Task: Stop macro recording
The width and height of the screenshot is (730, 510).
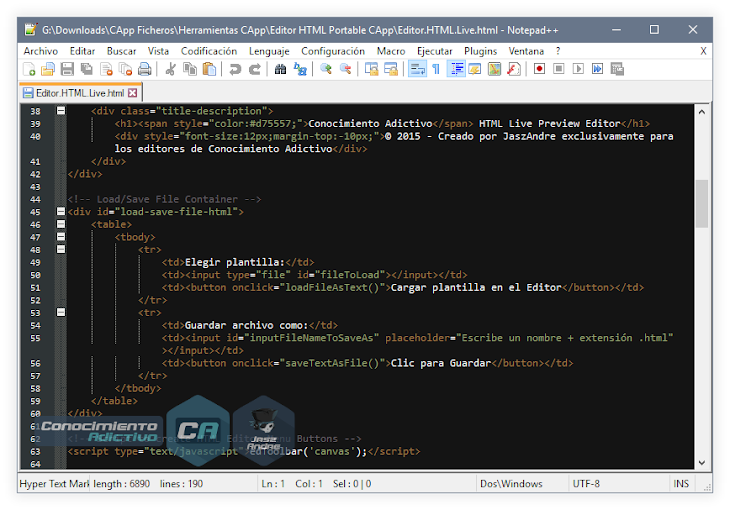Action: tap(559, 69)
